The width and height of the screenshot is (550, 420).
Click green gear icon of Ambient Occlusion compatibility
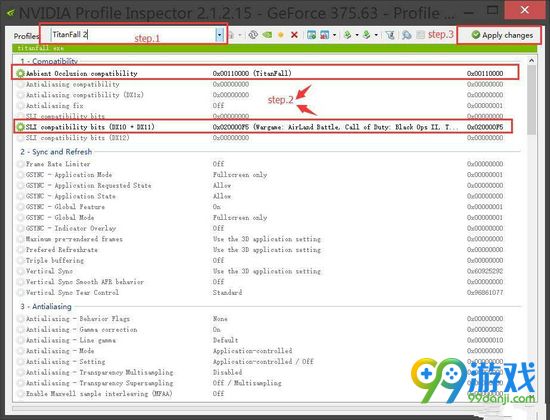click(20, 73)
